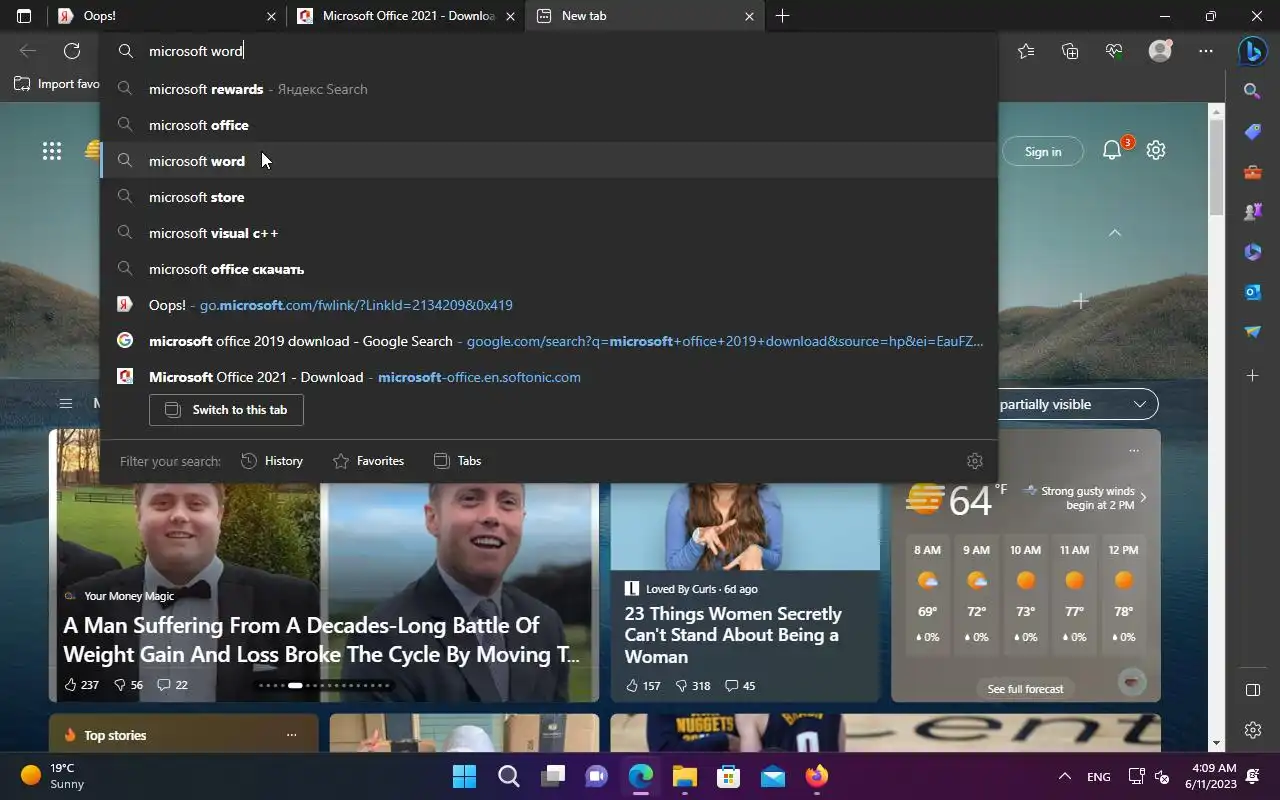Select the microsoft office suggestion
This screenshot has height=800, width=1280.
click(549, 125)
